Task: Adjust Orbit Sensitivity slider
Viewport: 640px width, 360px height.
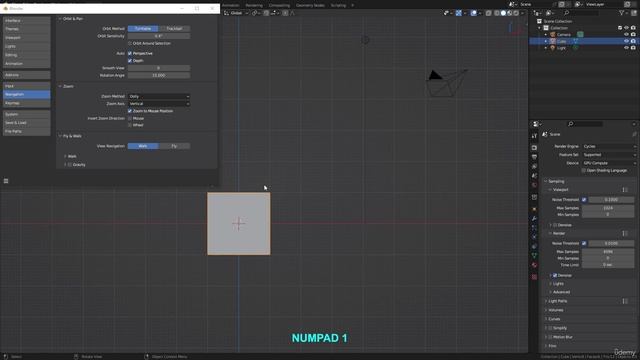Action: (x=159, y=36)
